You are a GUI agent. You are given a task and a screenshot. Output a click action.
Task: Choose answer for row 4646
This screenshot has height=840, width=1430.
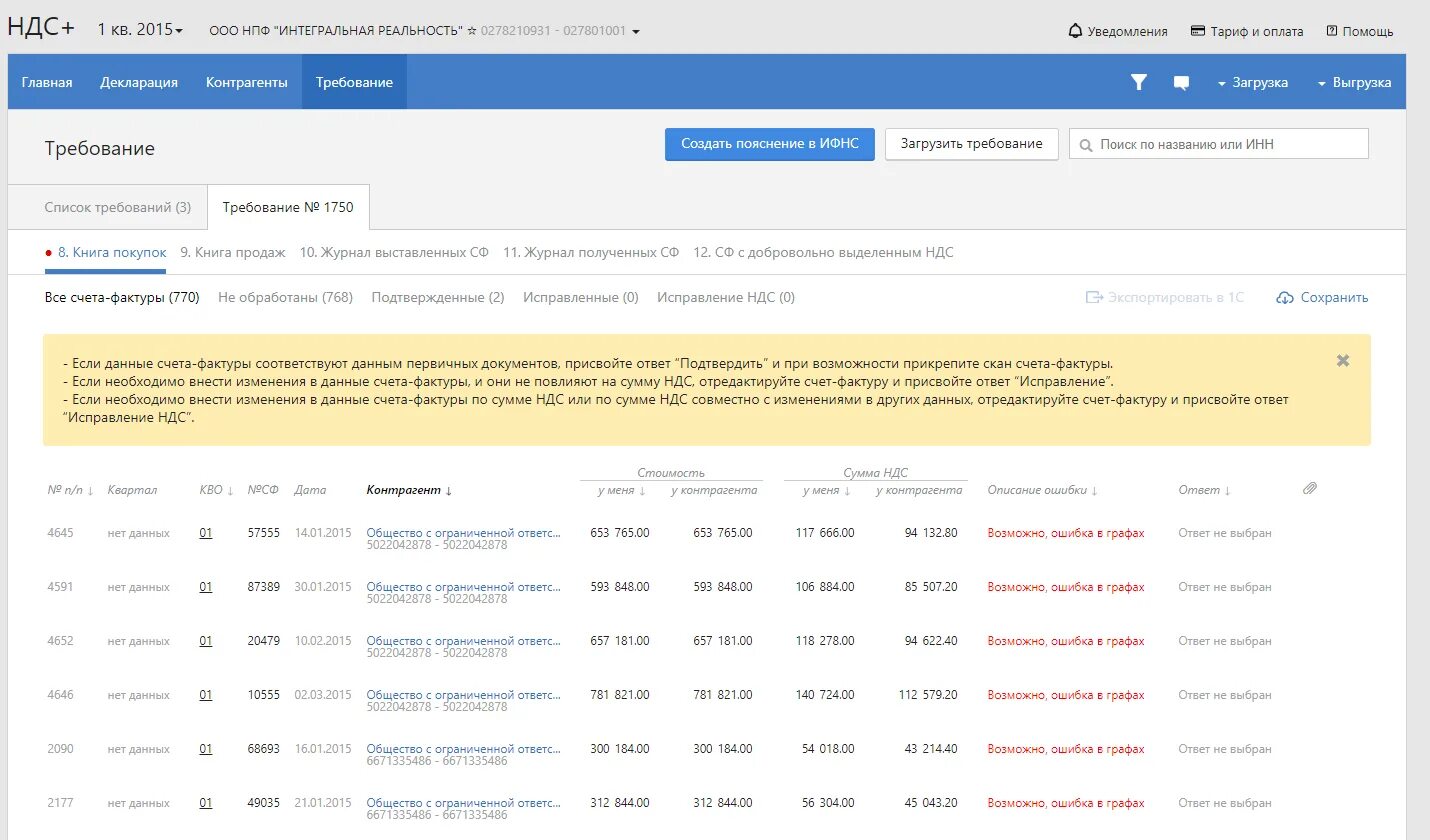click(x=1225, y=695)
